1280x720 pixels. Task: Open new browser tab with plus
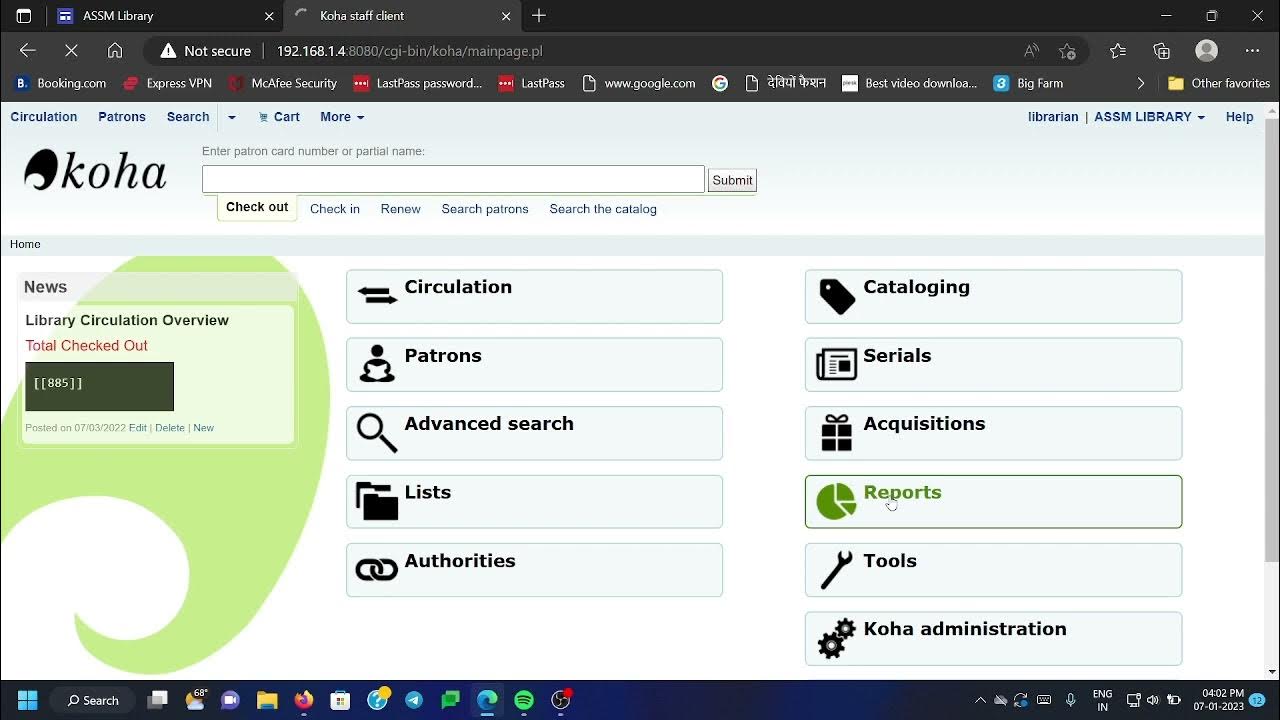[539, 16]
